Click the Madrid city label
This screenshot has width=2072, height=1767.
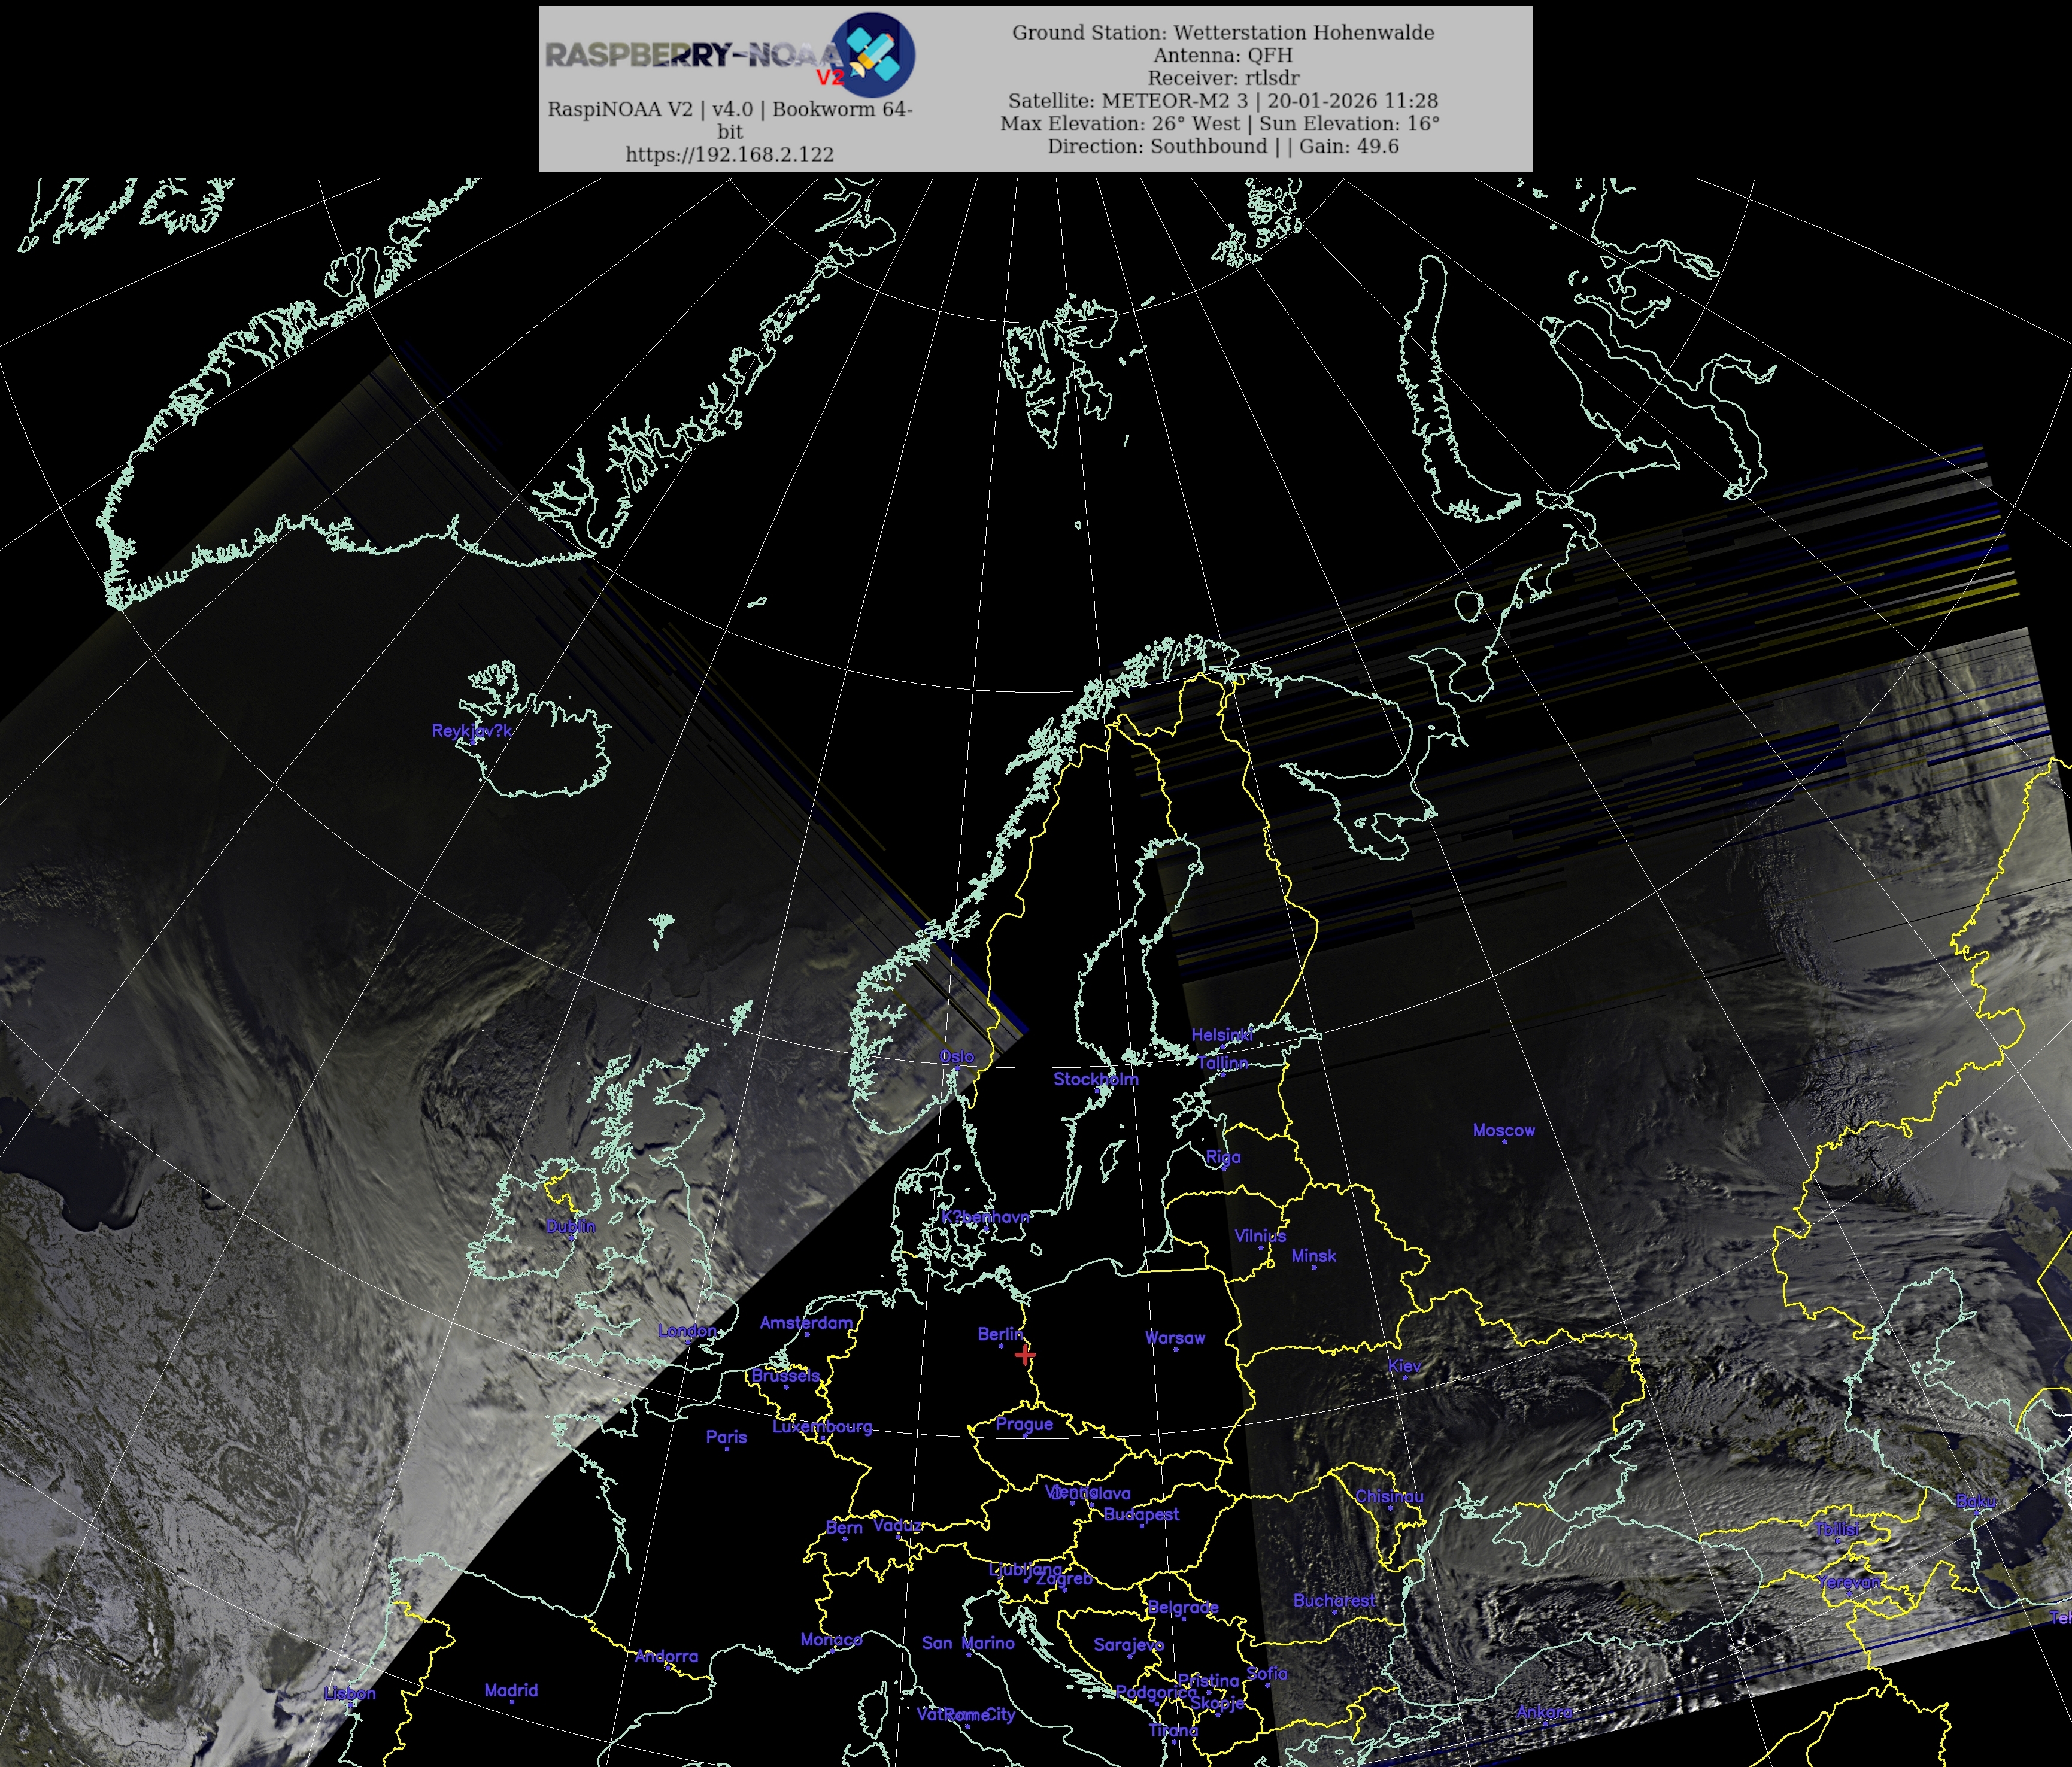pyautogui.click(x=511, y=1690)
